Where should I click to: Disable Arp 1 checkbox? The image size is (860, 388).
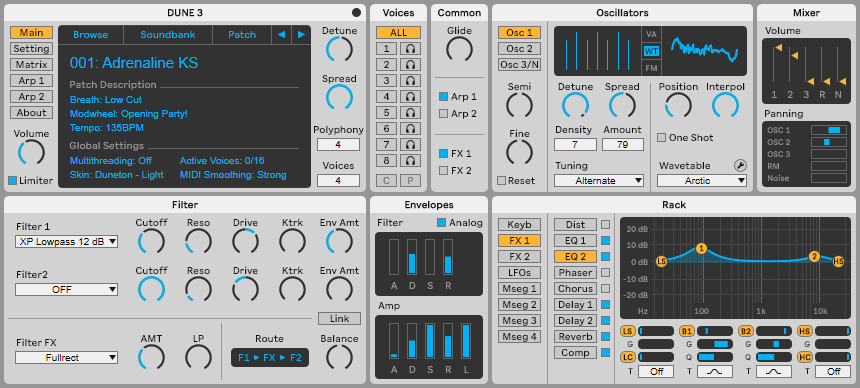pyautogui.click(x=443, y=97)
